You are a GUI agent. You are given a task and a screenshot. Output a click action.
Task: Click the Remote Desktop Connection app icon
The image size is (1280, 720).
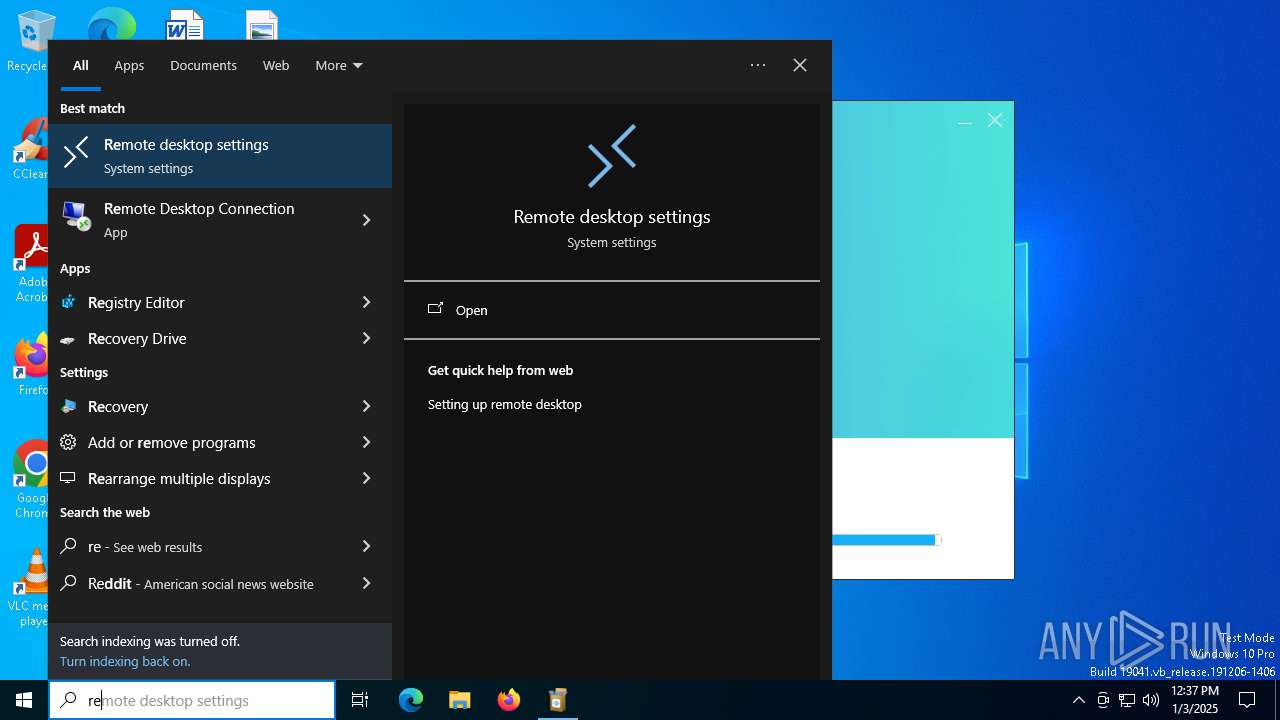point(75,215)
